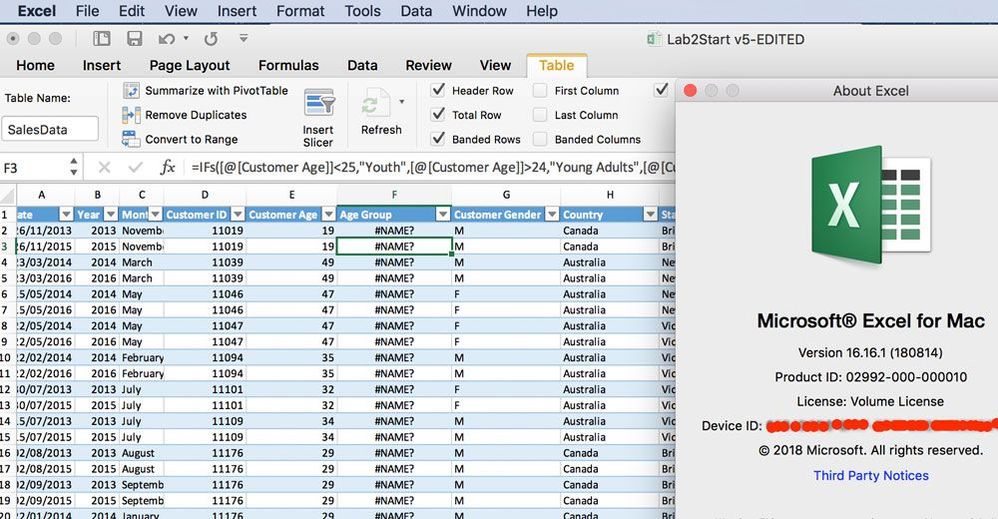
Task: Click the Name Box showing F3
Action: coord(35,167)
